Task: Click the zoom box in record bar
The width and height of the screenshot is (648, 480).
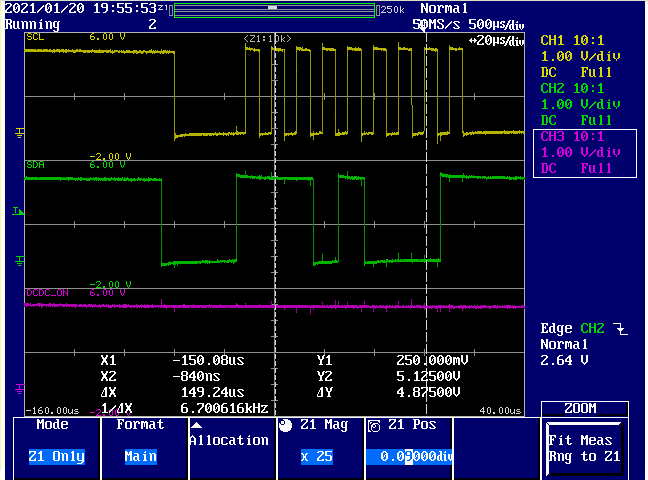Action: [x=272, y=7]
